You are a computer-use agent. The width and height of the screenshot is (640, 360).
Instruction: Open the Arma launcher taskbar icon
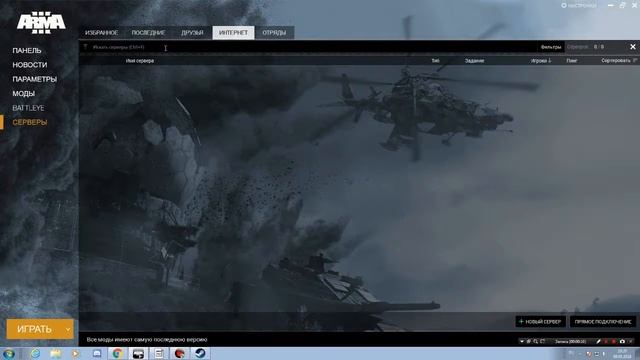coord(138,353)
